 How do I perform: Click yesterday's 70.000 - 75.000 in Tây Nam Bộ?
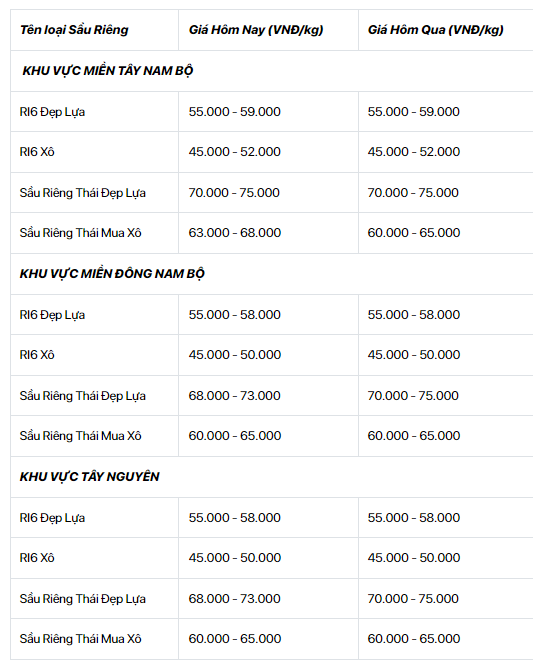[x=413, y=192]
